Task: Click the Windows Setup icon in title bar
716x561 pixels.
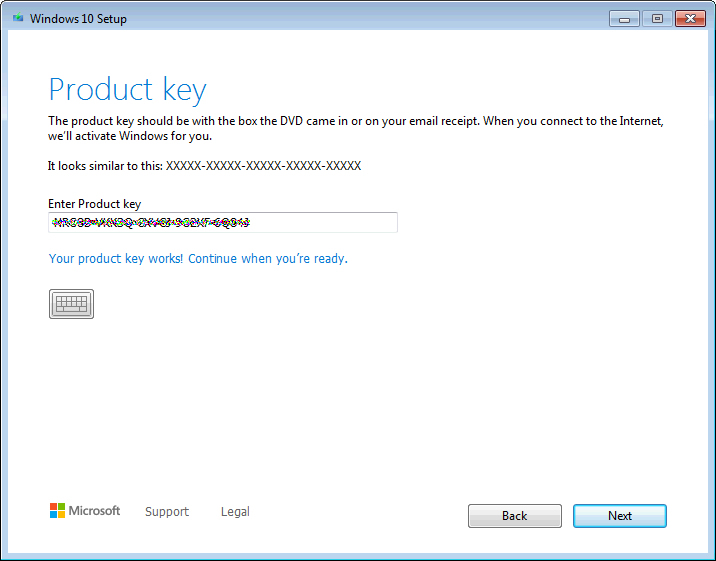Action: [x=18, y=18]
